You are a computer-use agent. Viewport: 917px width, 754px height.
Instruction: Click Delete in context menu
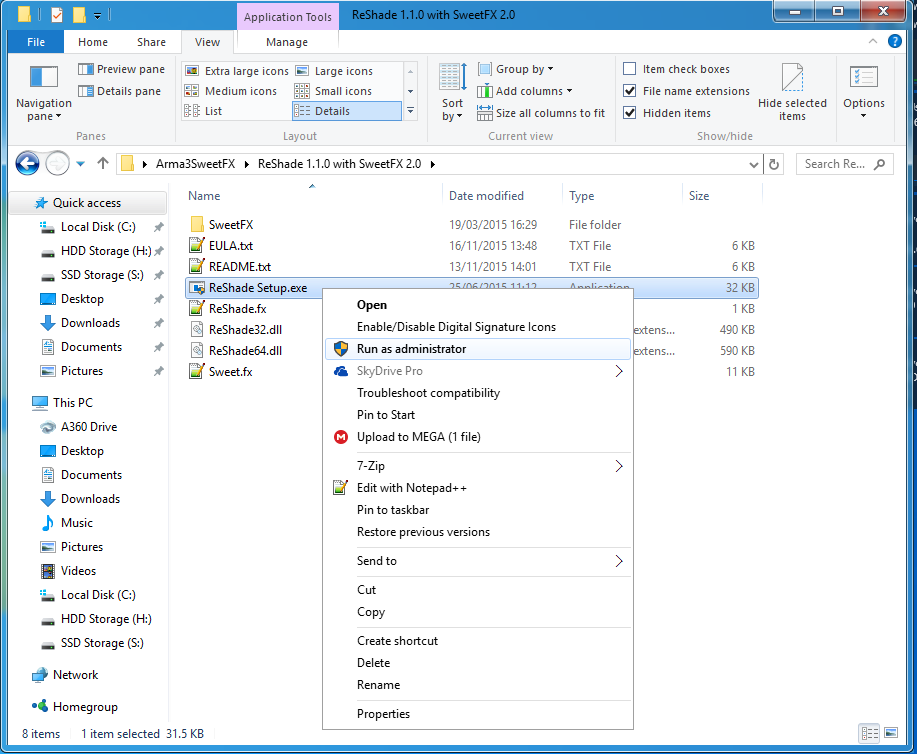pyautogui.click(x=477, y=663)
